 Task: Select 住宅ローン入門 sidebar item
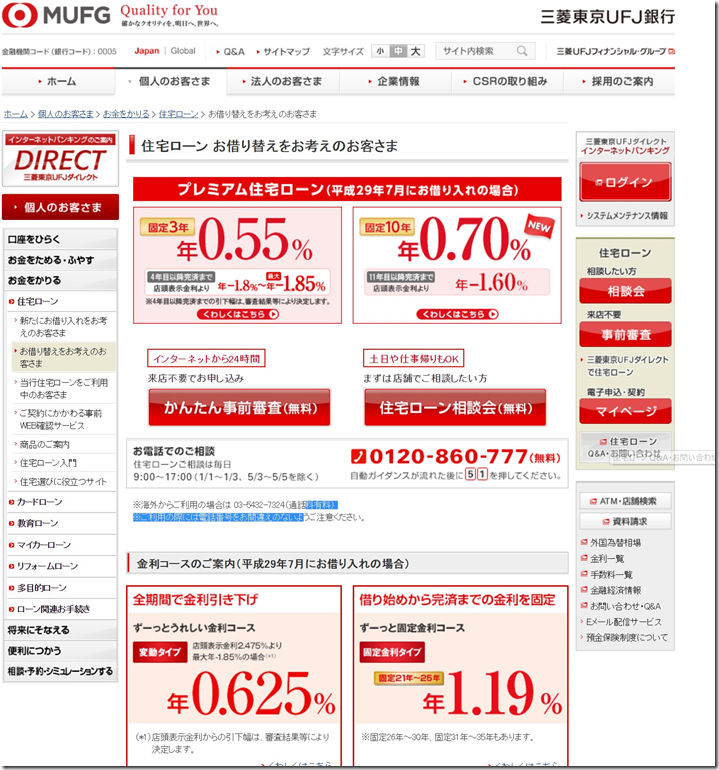48,463
